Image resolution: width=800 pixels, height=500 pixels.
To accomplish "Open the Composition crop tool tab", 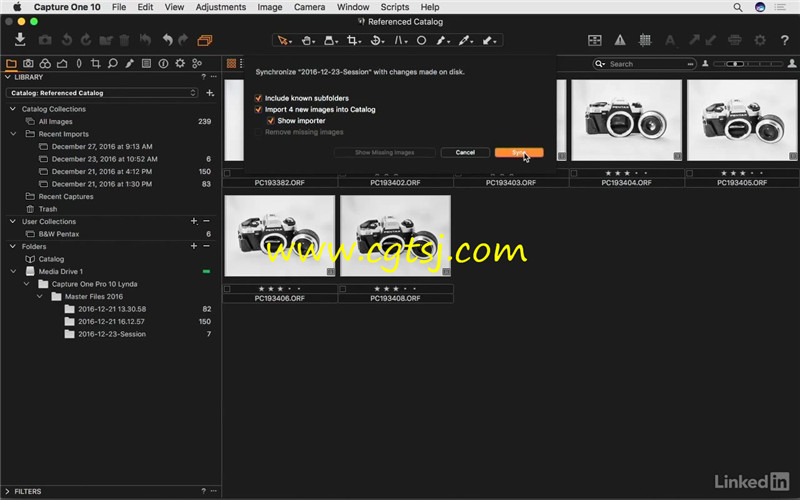I will (x=95, y=63).
